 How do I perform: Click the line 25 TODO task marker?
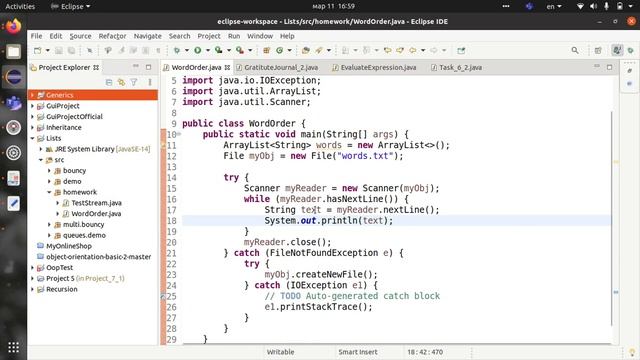click(x=163, y=296)
